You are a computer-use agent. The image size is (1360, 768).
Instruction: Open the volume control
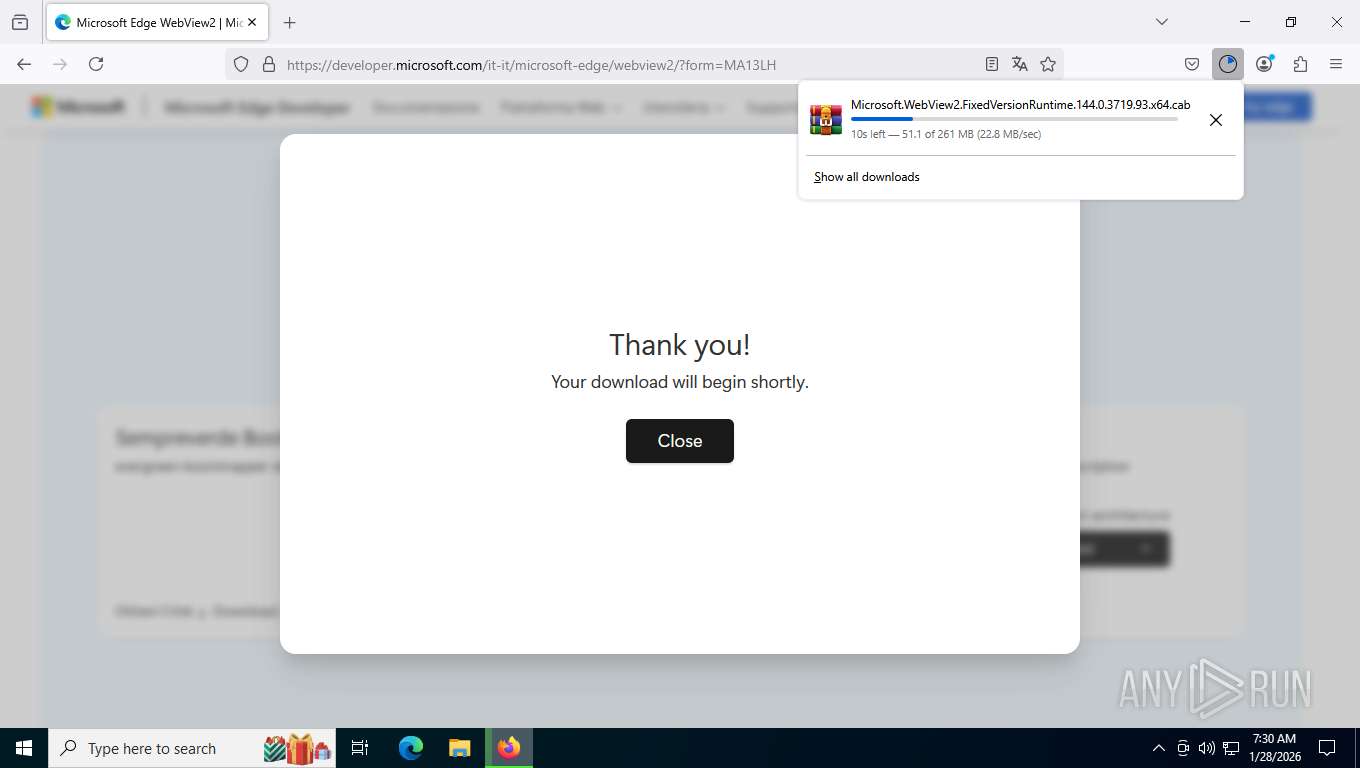point(1207,748)
